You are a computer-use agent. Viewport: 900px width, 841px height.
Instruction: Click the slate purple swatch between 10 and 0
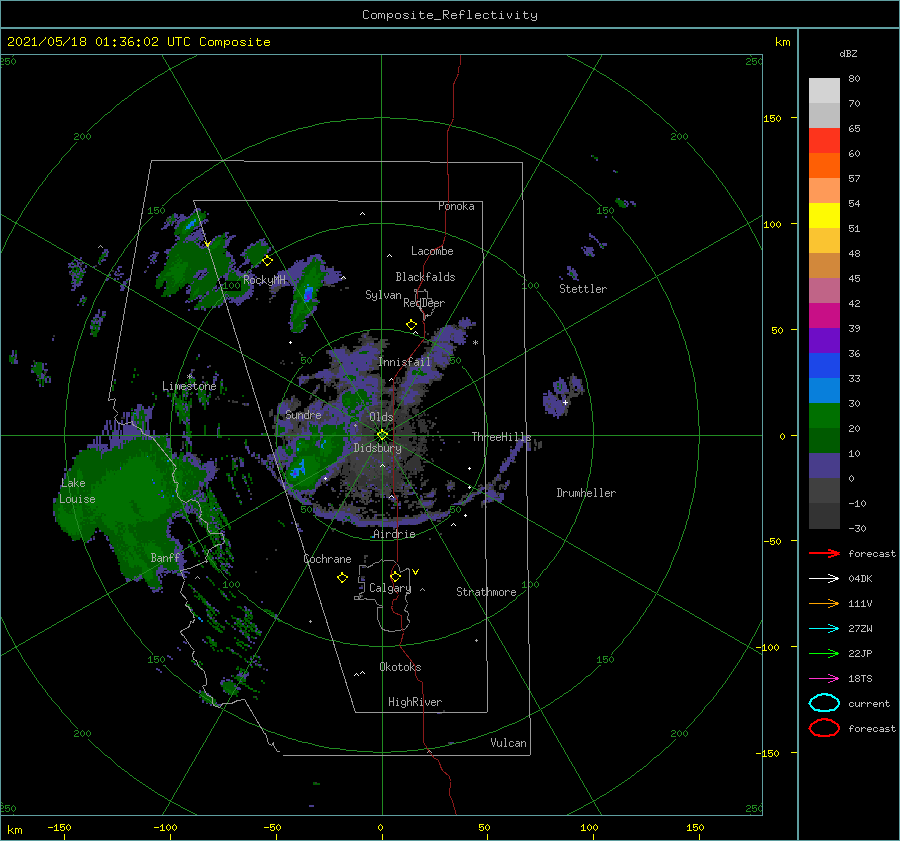(x=824, y=466)
